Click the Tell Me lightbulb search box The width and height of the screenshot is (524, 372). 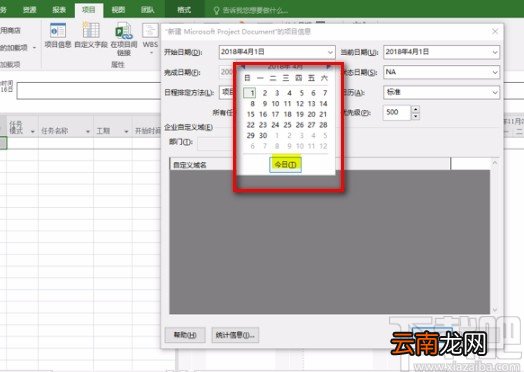coord(251,10)
